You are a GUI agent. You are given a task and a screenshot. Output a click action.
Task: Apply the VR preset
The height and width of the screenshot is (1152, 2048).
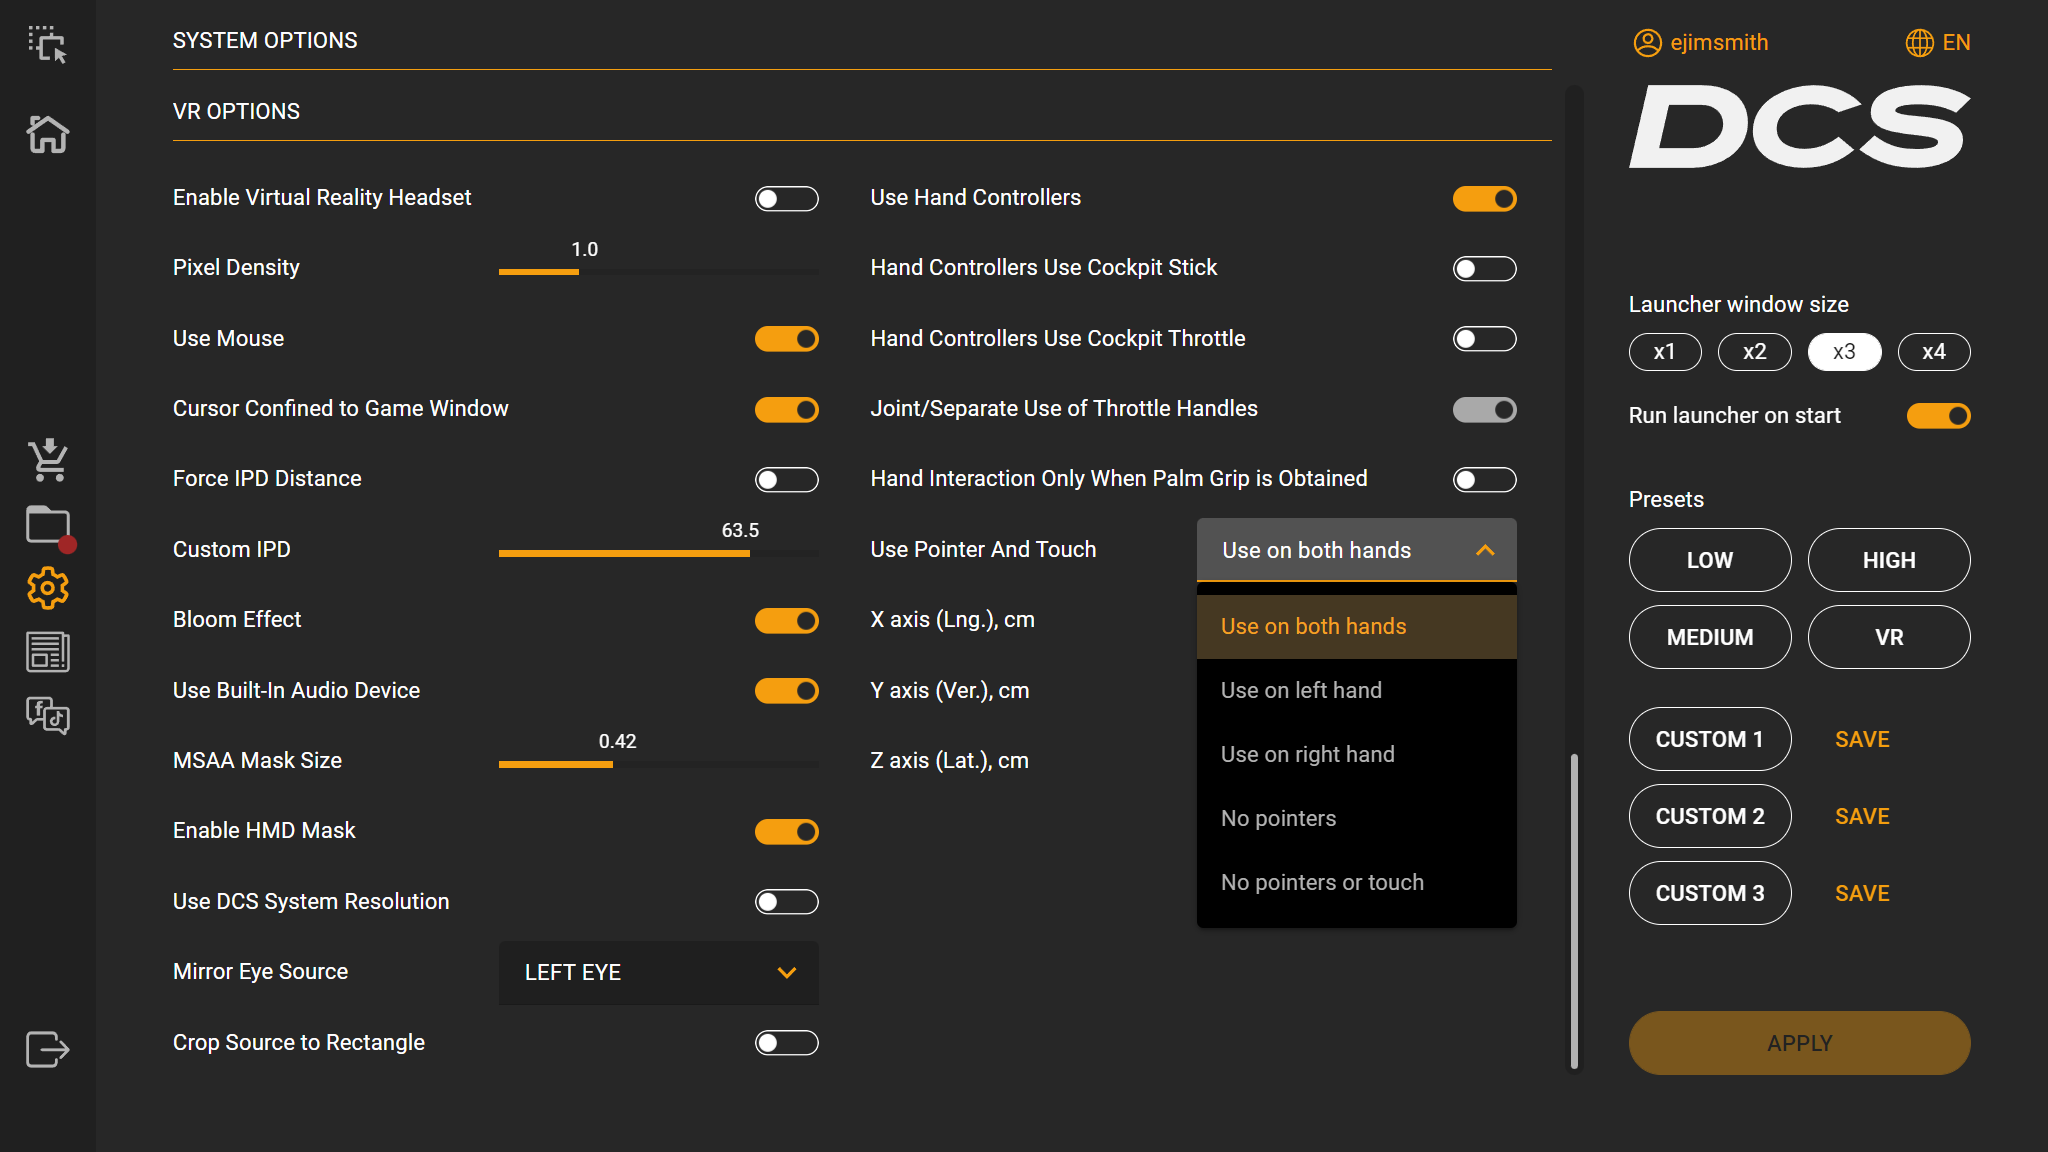1888,637
